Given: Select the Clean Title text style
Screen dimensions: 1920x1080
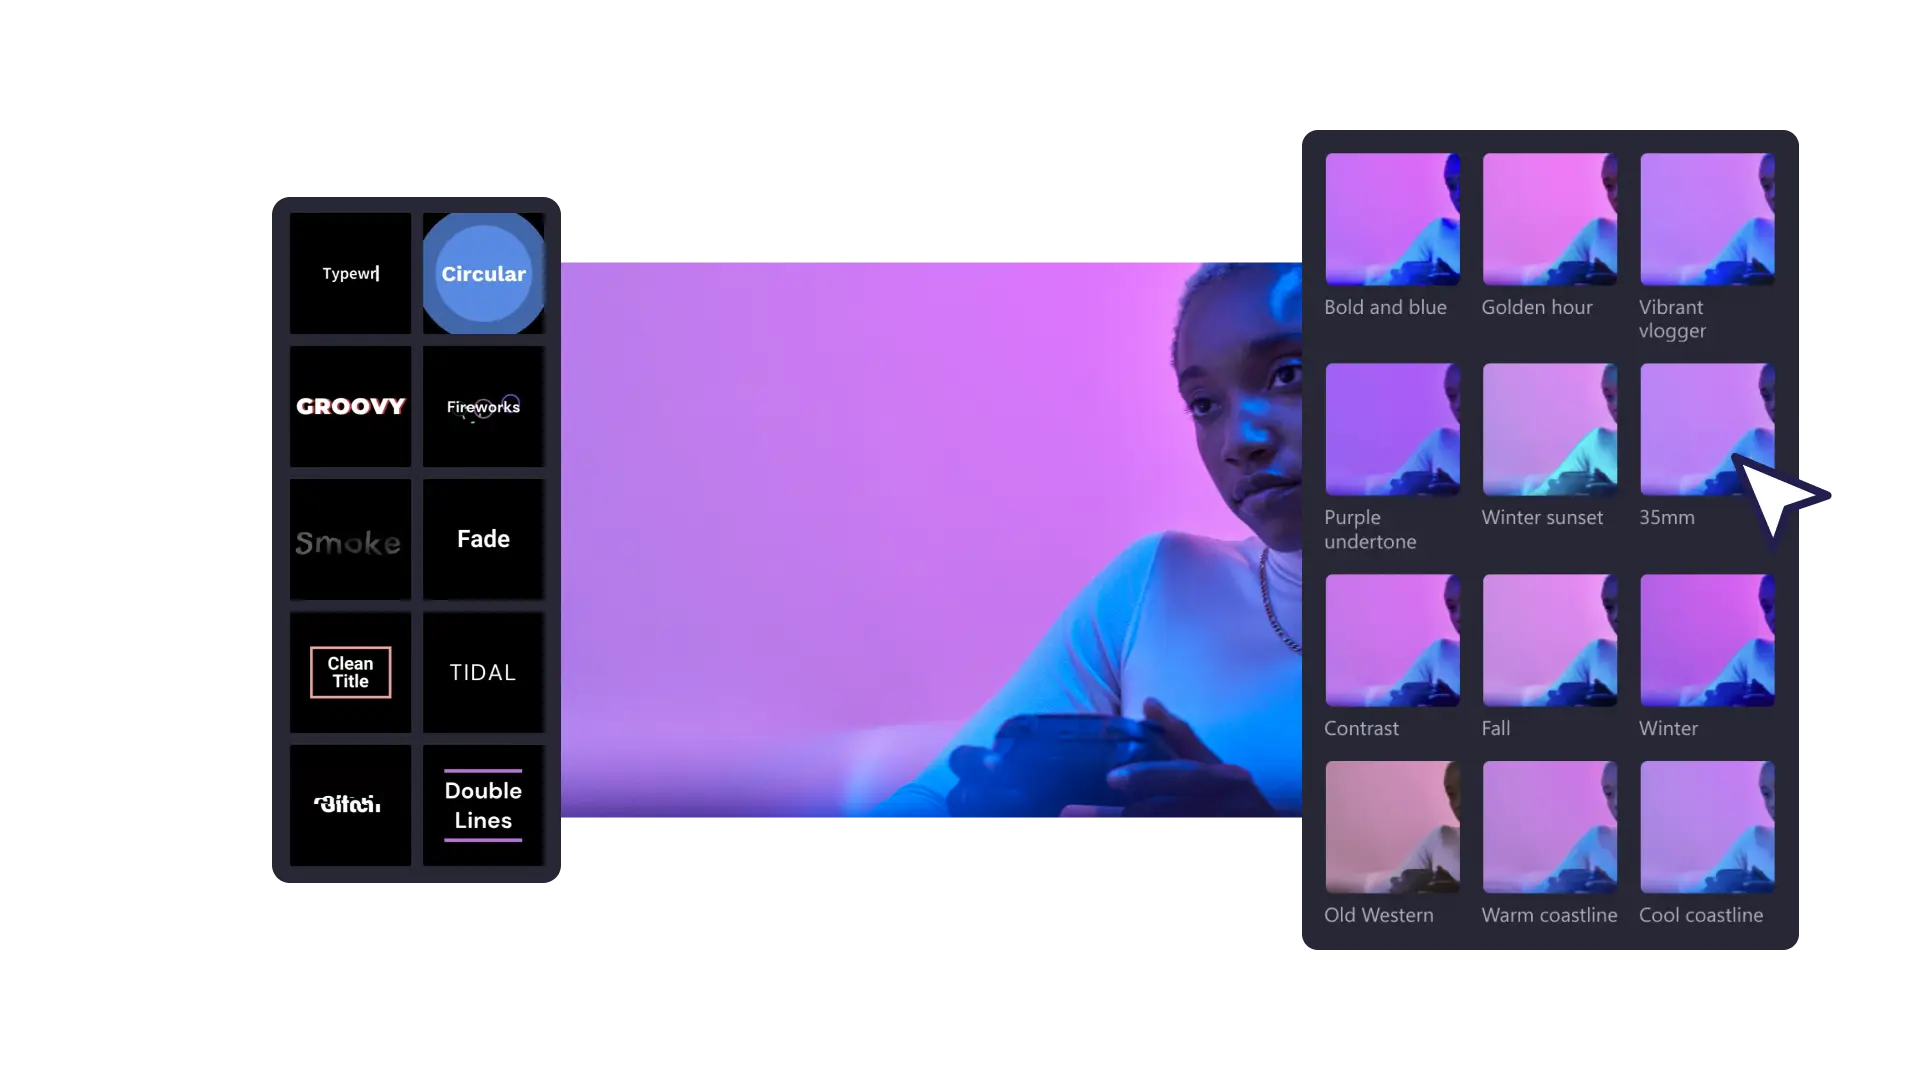Looking at the screenshot, I should click(349, 671).
